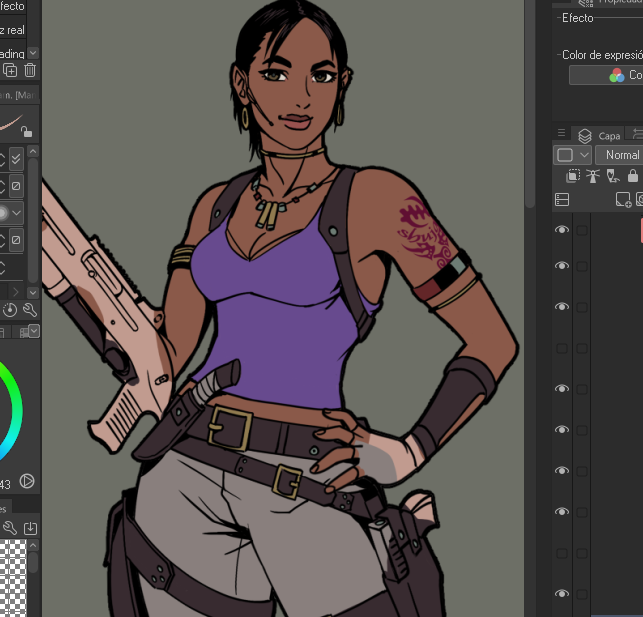The image size is (643, 617).
Task: Open the Normal blending mode dropdown
Action: point(619,155)
